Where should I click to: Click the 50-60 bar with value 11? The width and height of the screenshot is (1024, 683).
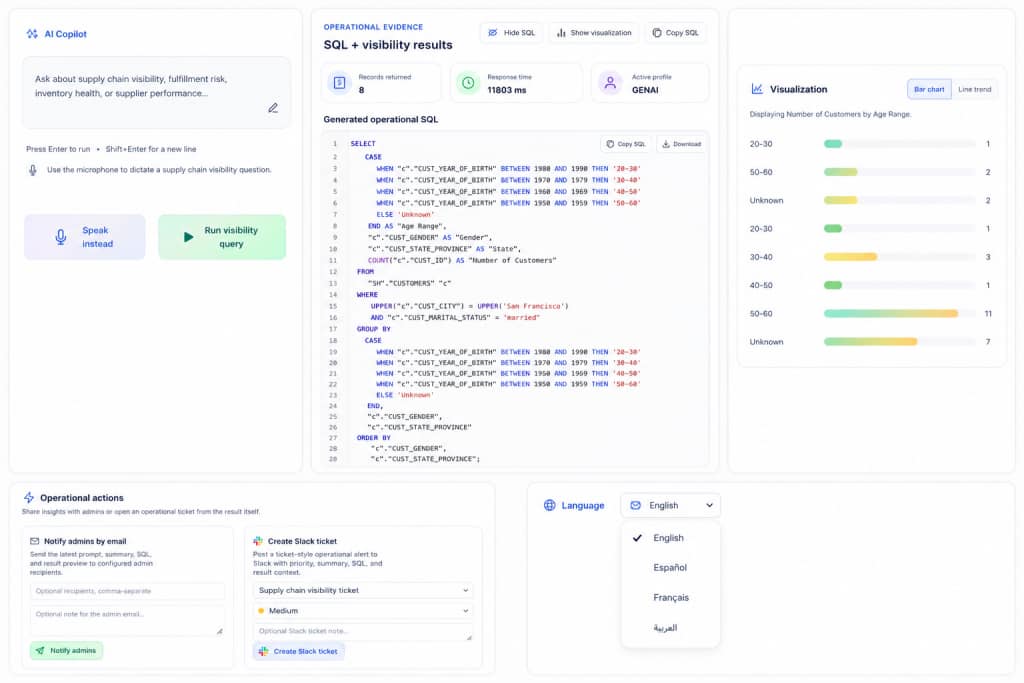pyautogui.click(x=891, y=314)
